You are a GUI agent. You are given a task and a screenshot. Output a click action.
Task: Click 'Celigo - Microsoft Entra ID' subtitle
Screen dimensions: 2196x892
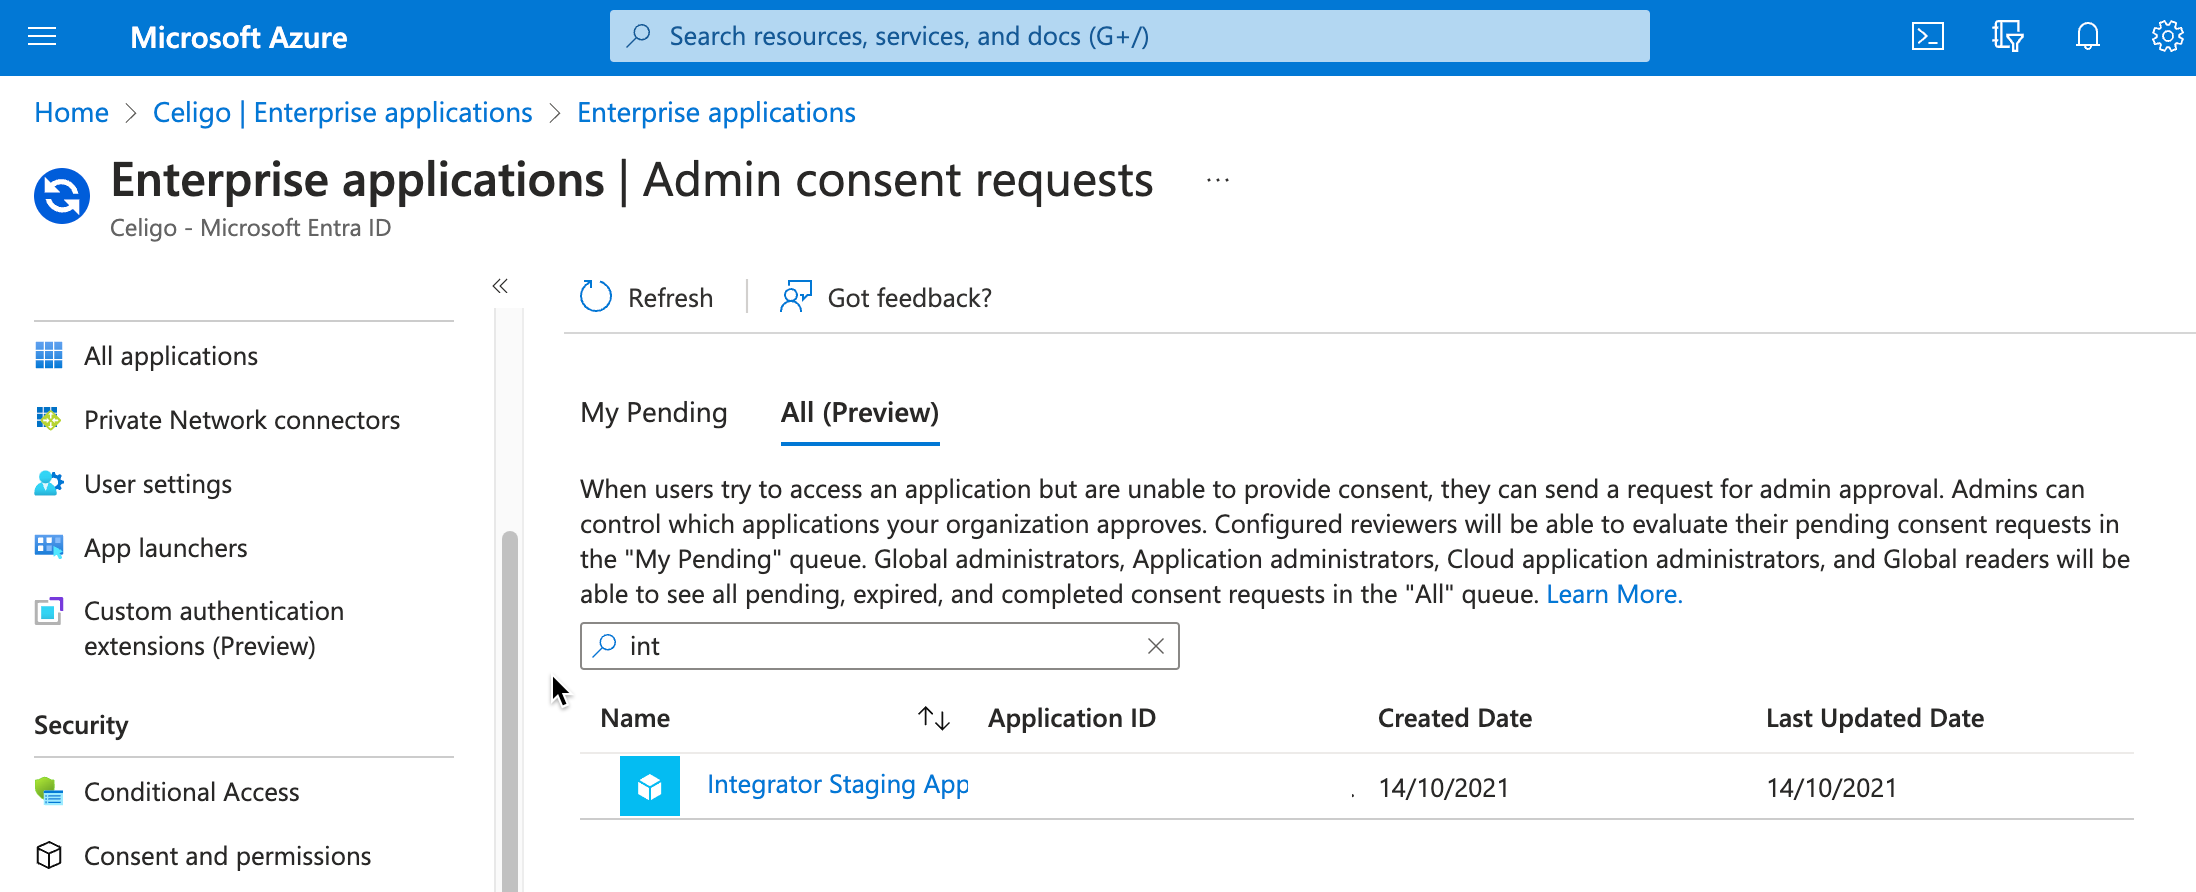click(x=250, y=228)
